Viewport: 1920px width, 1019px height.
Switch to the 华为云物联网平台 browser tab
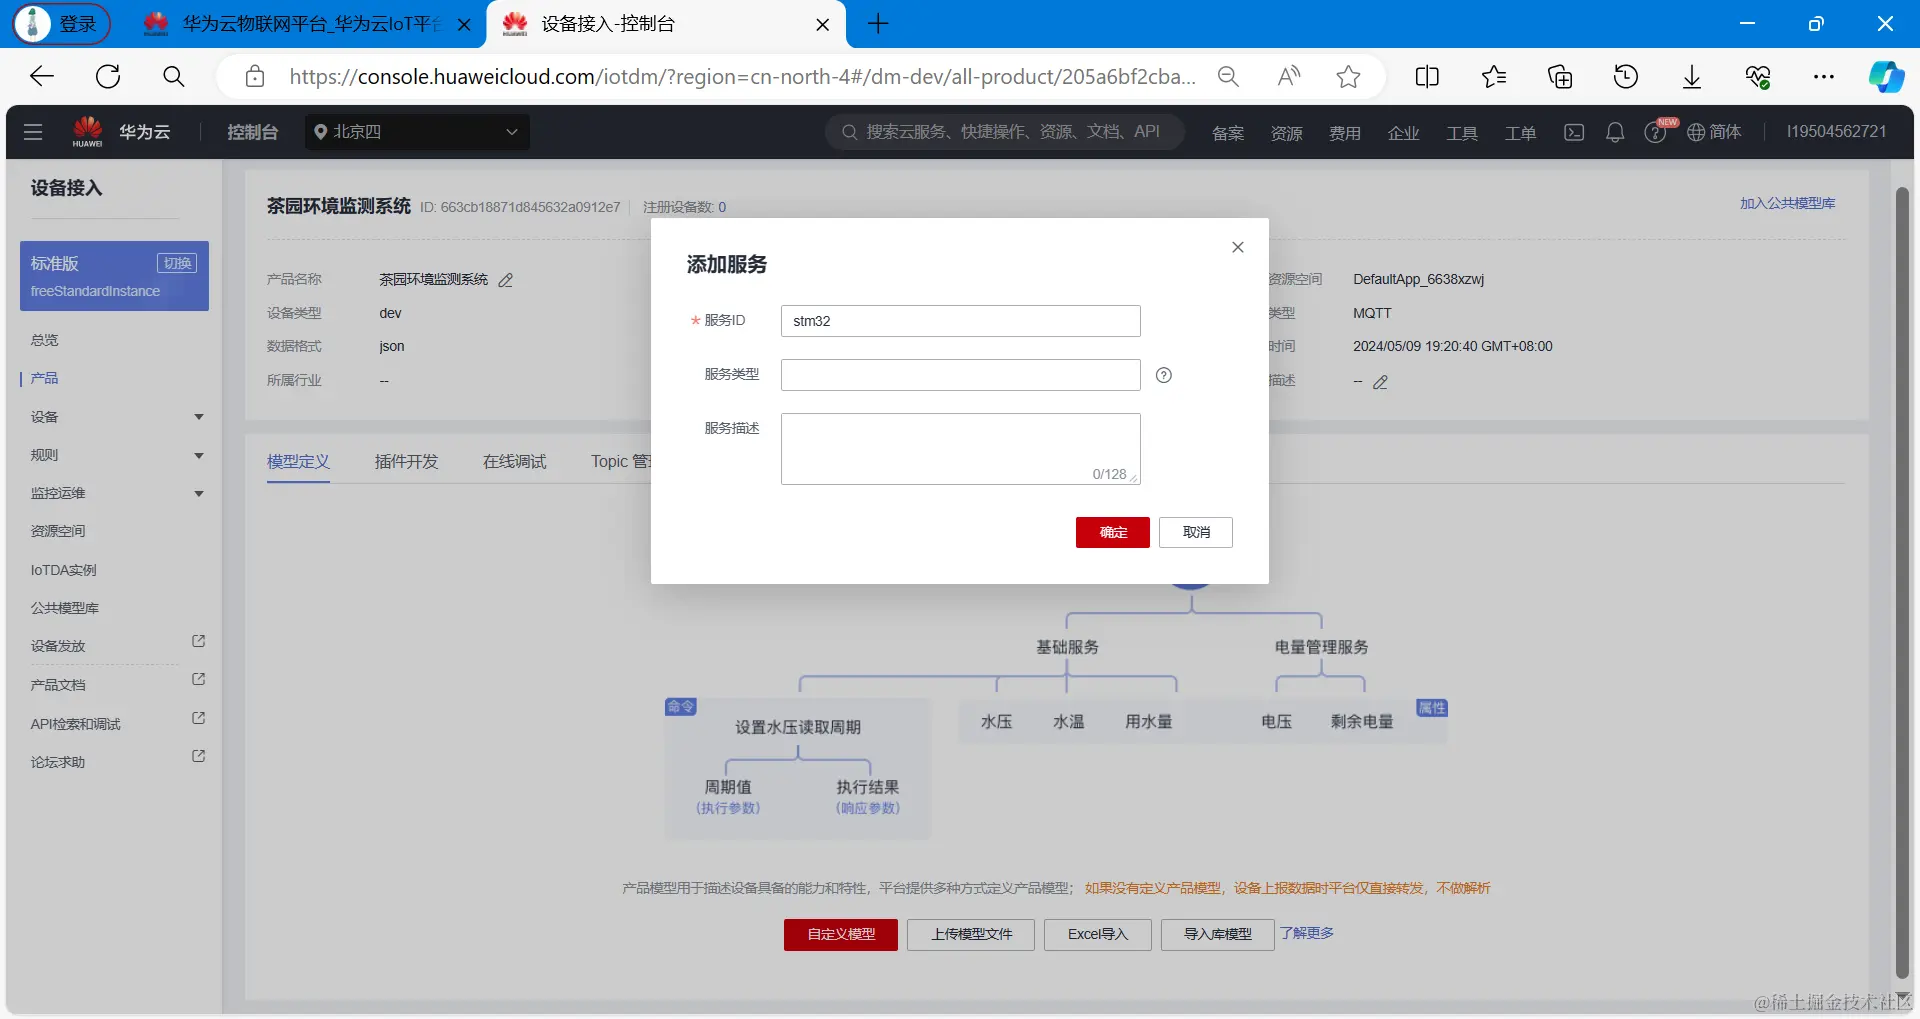(310, 24)
